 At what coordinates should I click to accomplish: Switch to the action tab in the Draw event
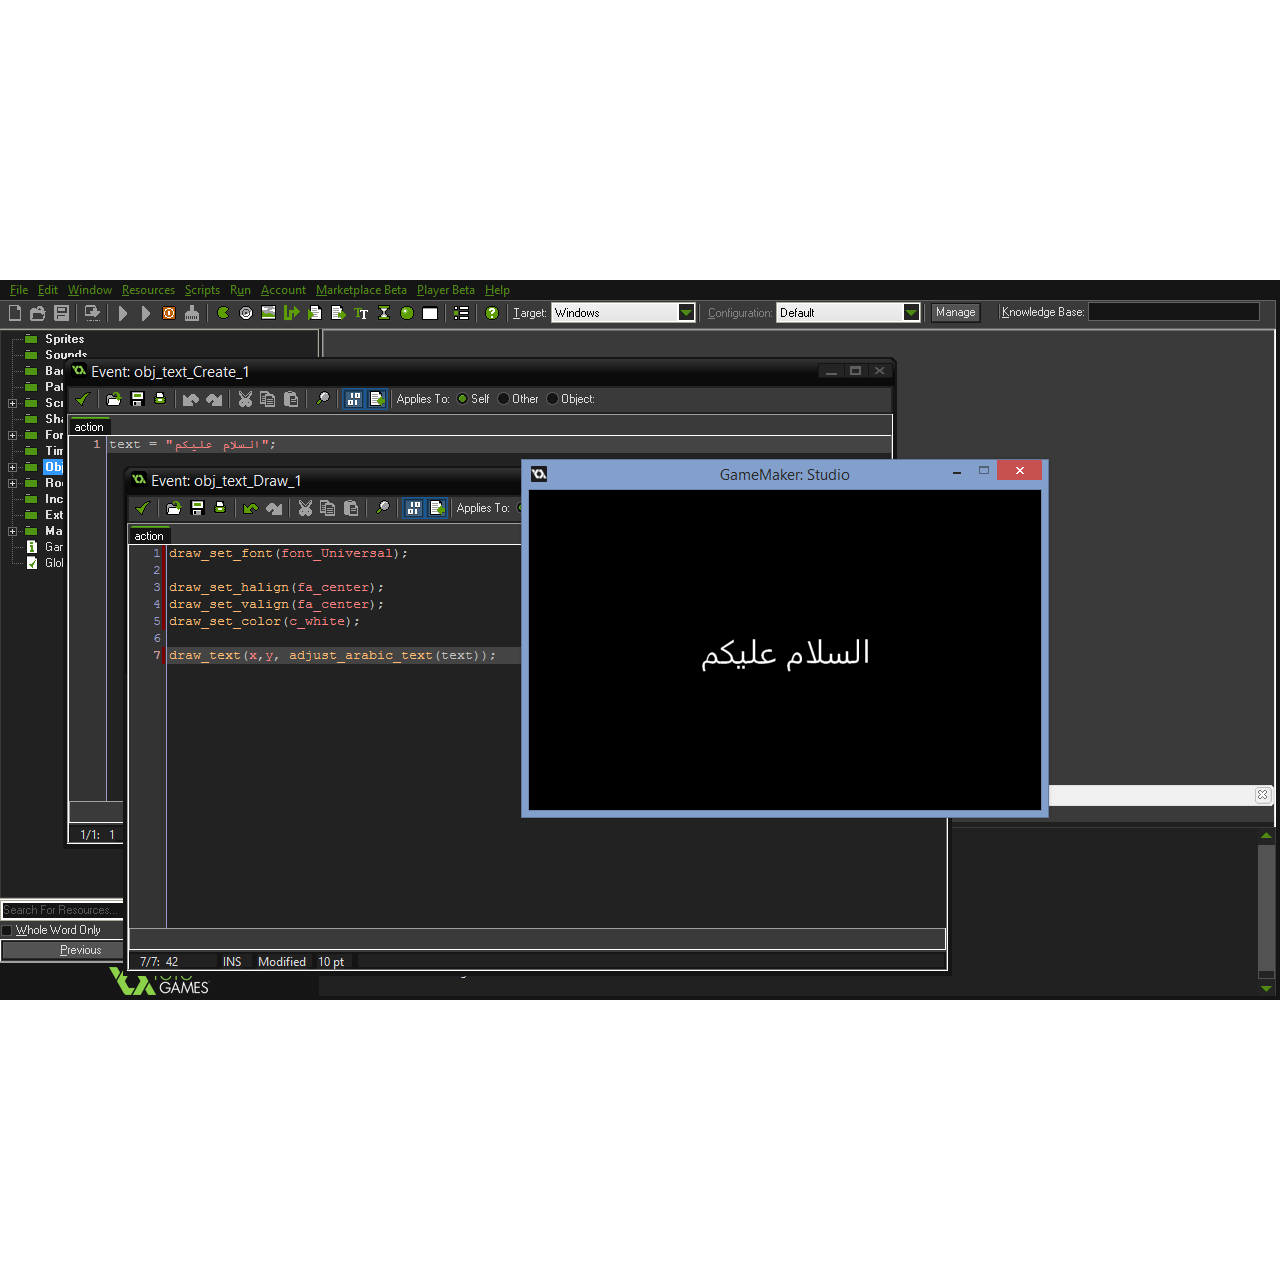[148, 536]
